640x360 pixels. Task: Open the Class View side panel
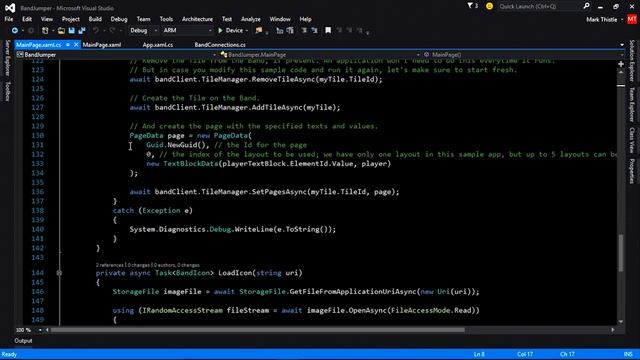coord(632,140)
